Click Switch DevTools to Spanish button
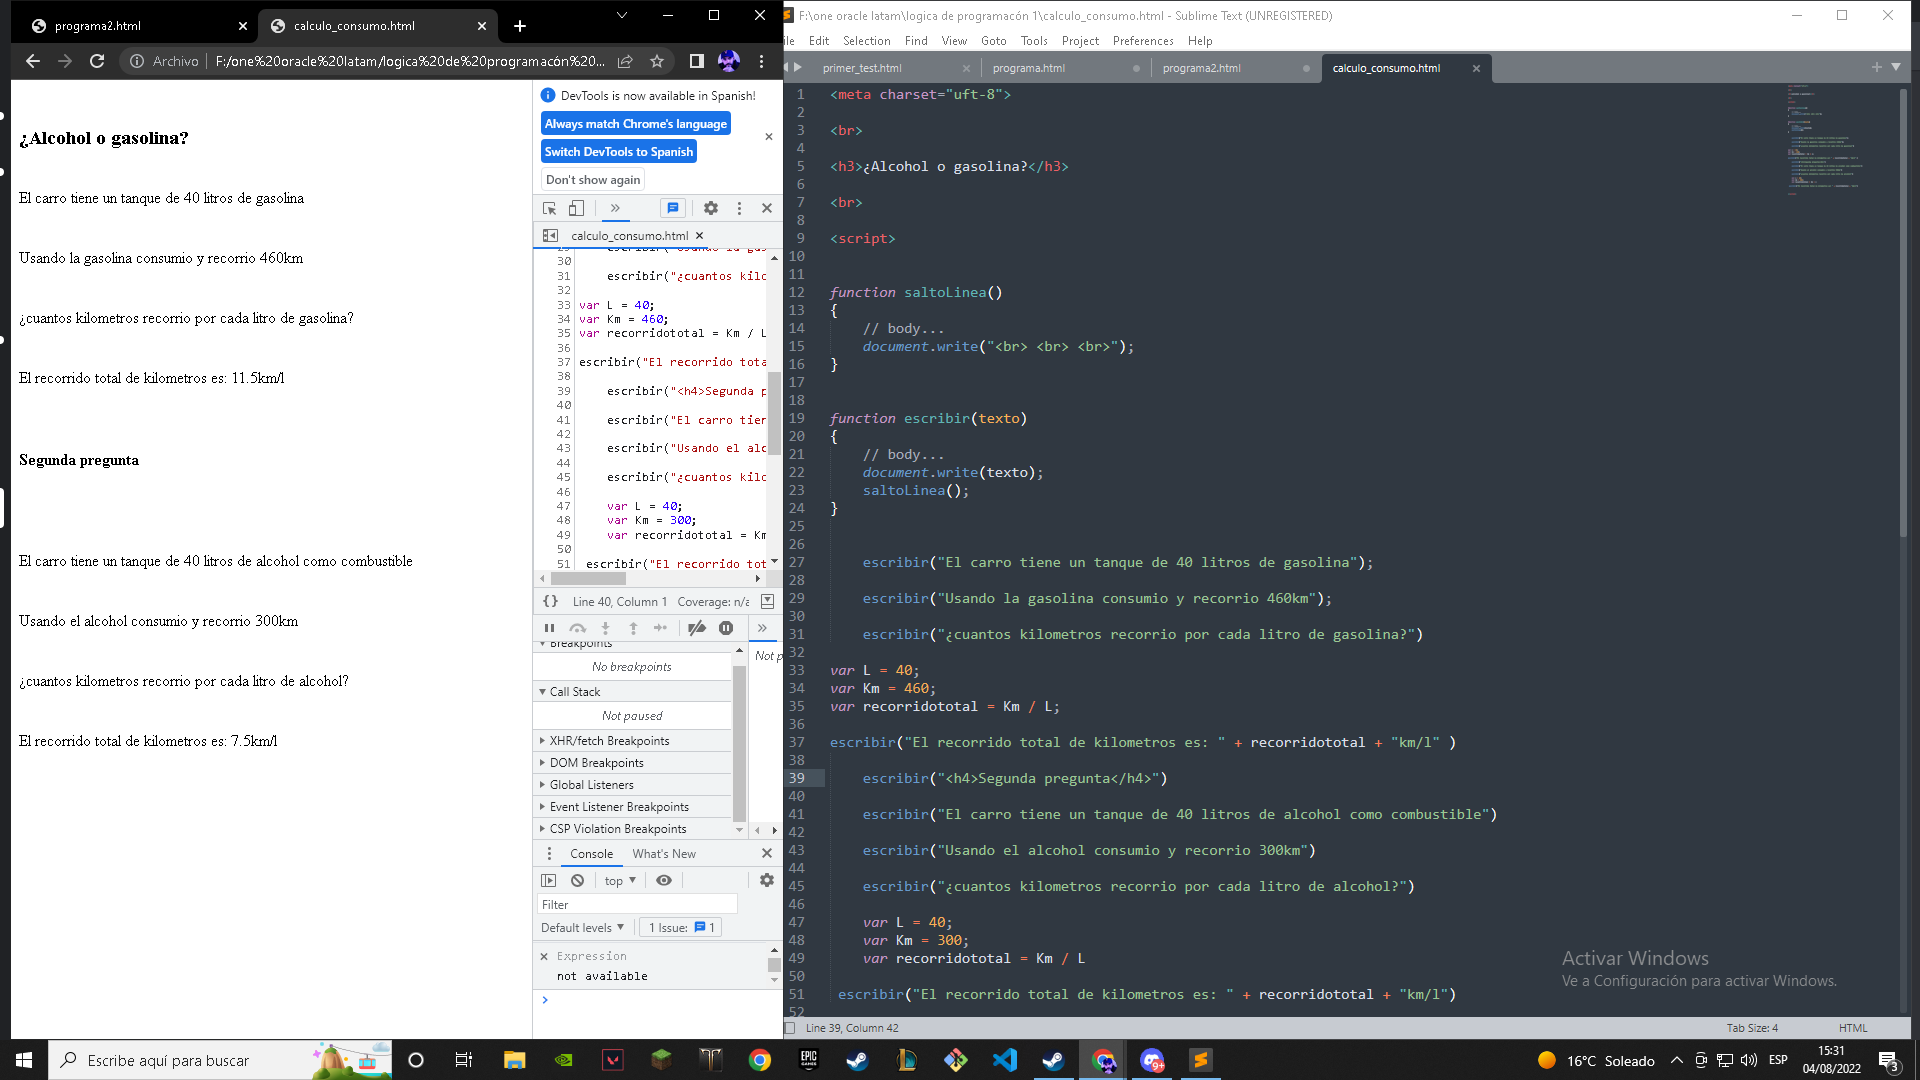The height and width of the screenshot is (1080, 1920). pyautogui.click(x=618, y=150)
